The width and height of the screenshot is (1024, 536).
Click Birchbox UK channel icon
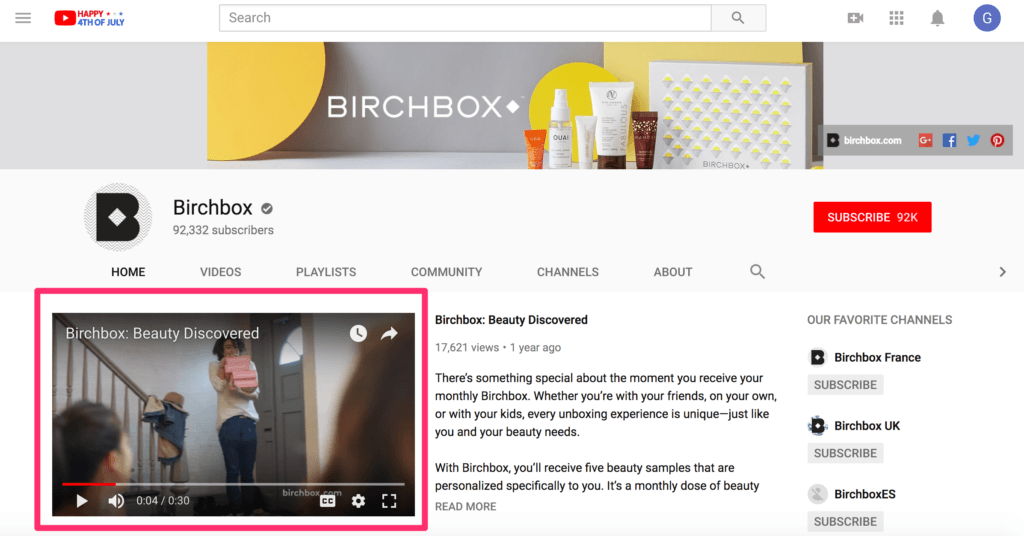818,426
